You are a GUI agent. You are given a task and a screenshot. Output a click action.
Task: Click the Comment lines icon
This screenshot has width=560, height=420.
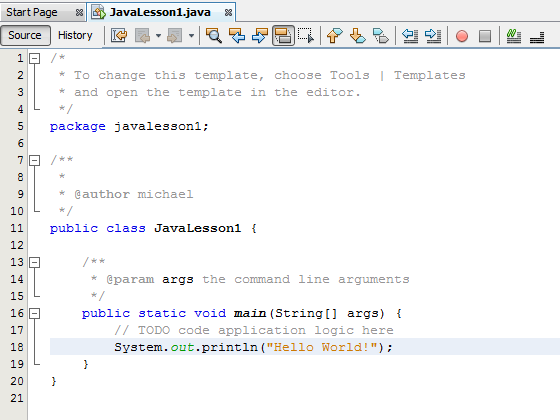tap(514, 36)
